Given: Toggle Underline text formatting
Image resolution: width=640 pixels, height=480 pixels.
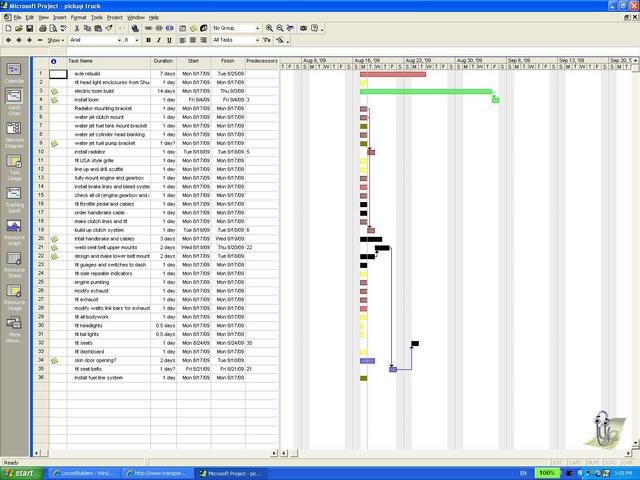Looking at the screenshot, I should pyautogui.click(x=168, y=40).
